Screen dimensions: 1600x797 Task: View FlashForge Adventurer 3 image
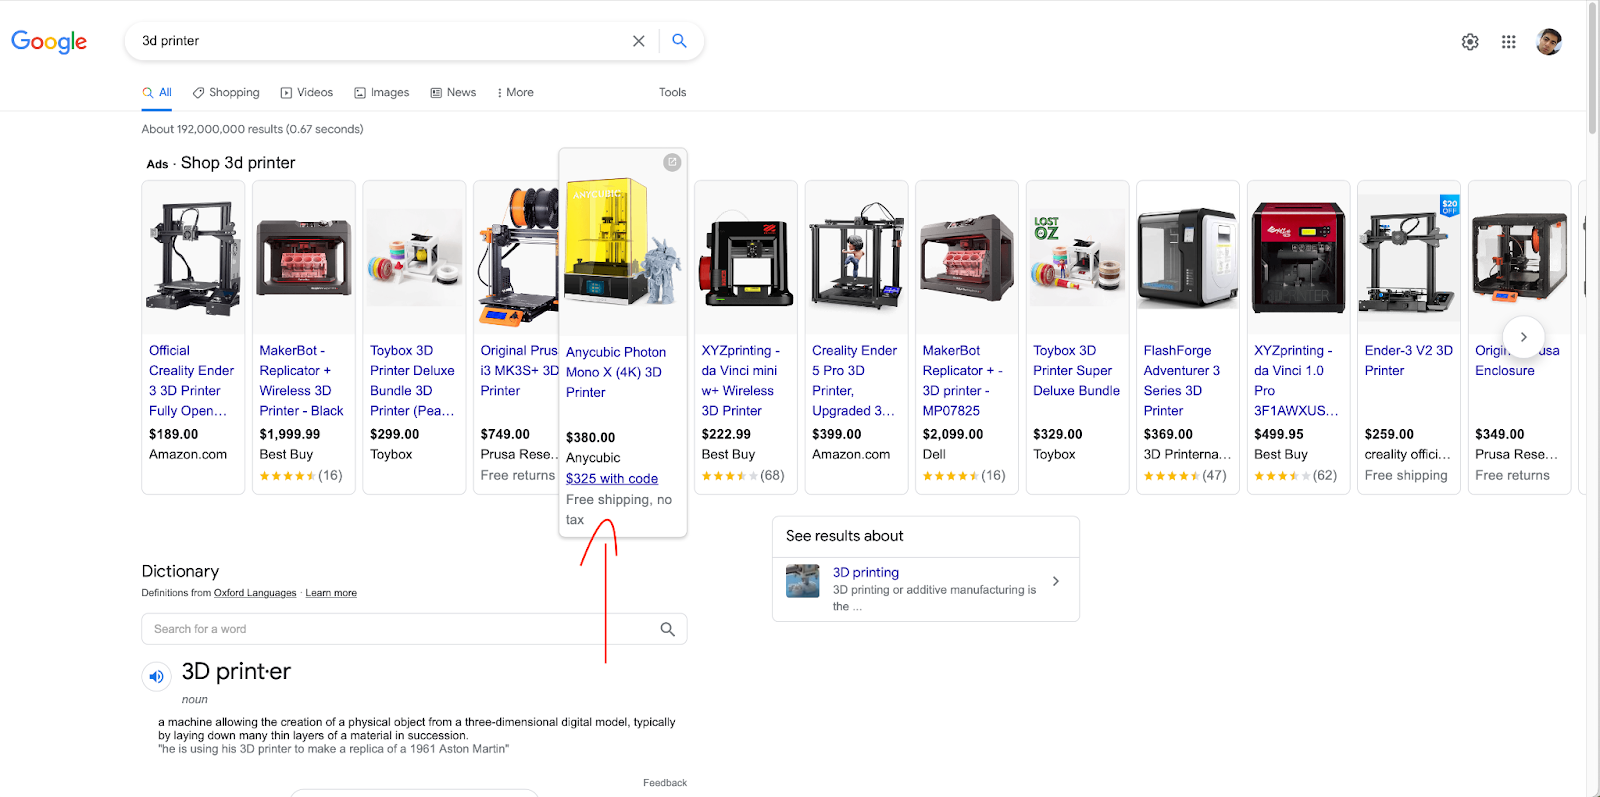click(x=1188, y=258)
